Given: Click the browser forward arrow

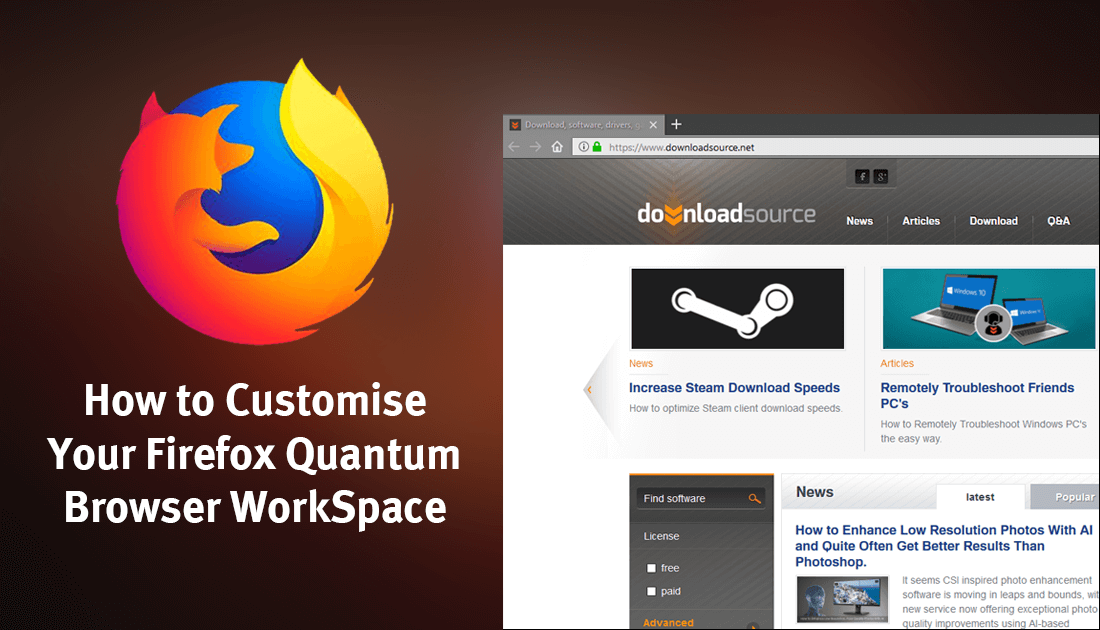Looking at the screenshot, I should tap(535, 147).
